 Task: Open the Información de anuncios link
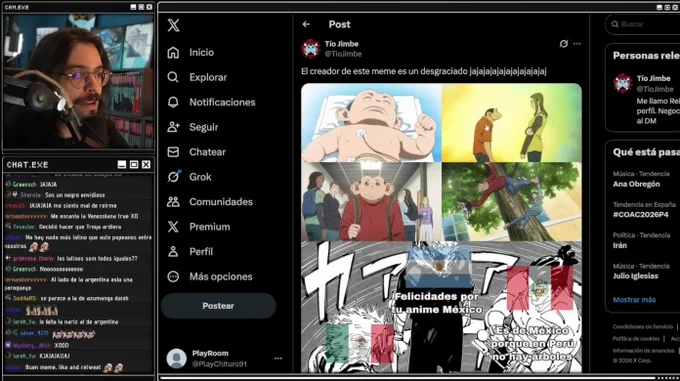(x=644, y=350)
